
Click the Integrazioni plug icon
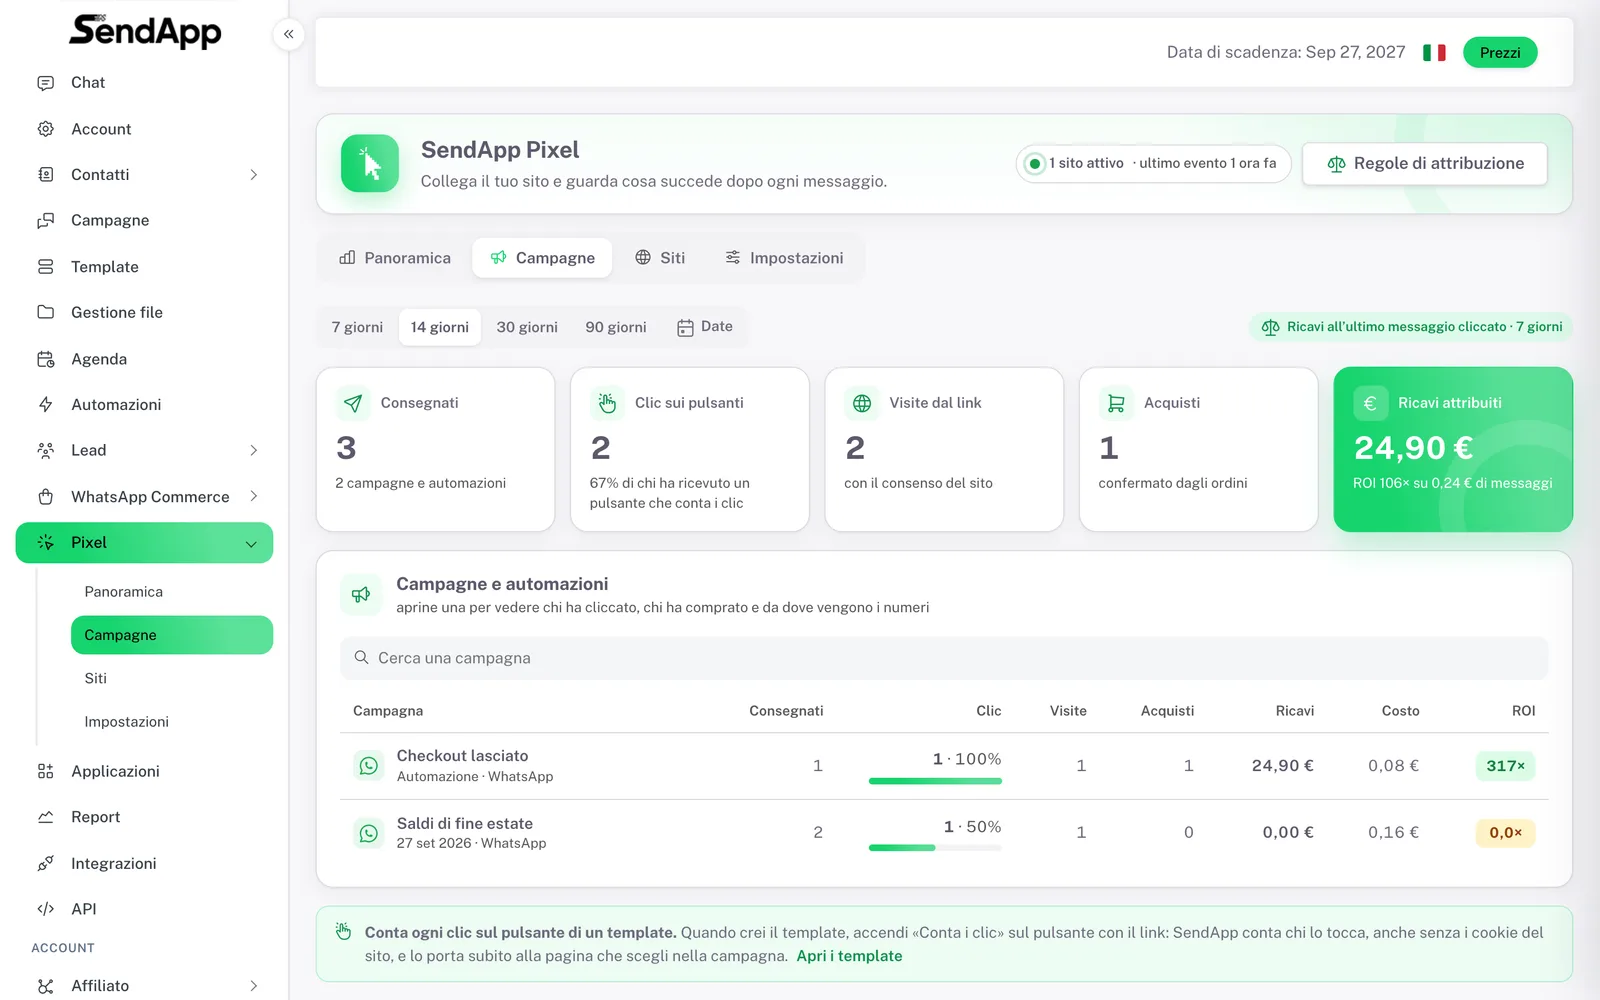point(45,863)
